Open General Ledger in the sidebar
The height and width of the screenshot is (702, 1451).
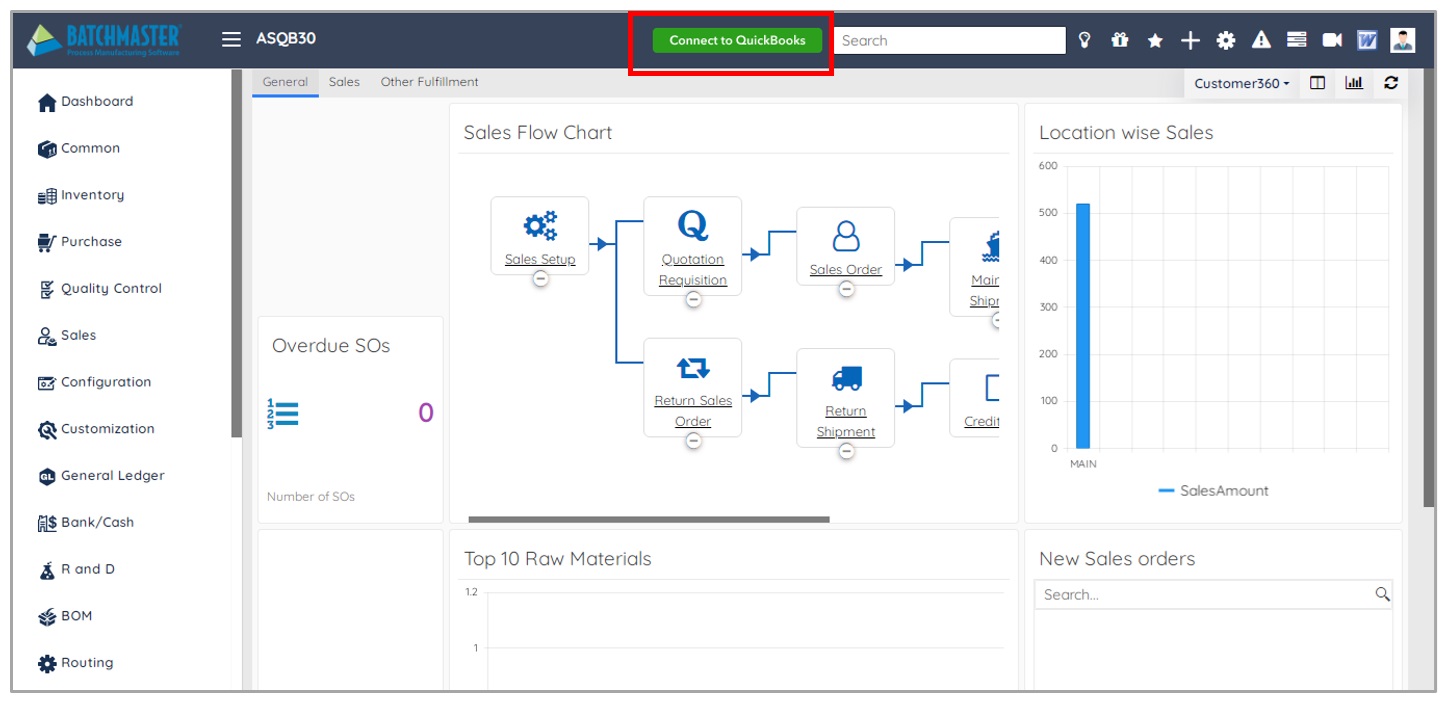pyautogui.click(x=112, y=476)
